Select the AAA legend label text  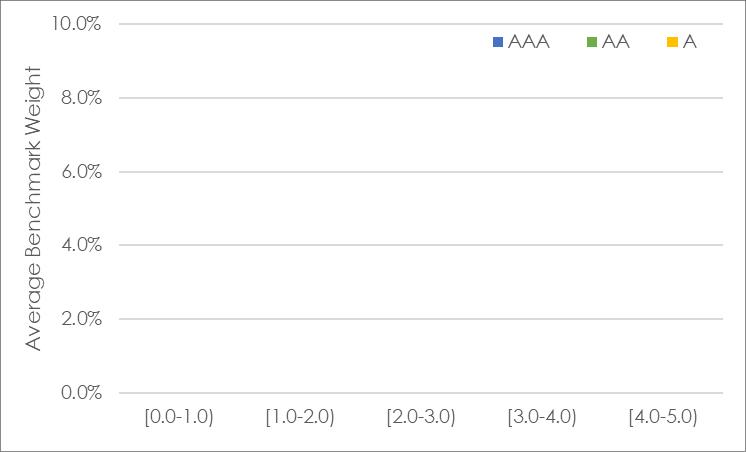[529, 42]
